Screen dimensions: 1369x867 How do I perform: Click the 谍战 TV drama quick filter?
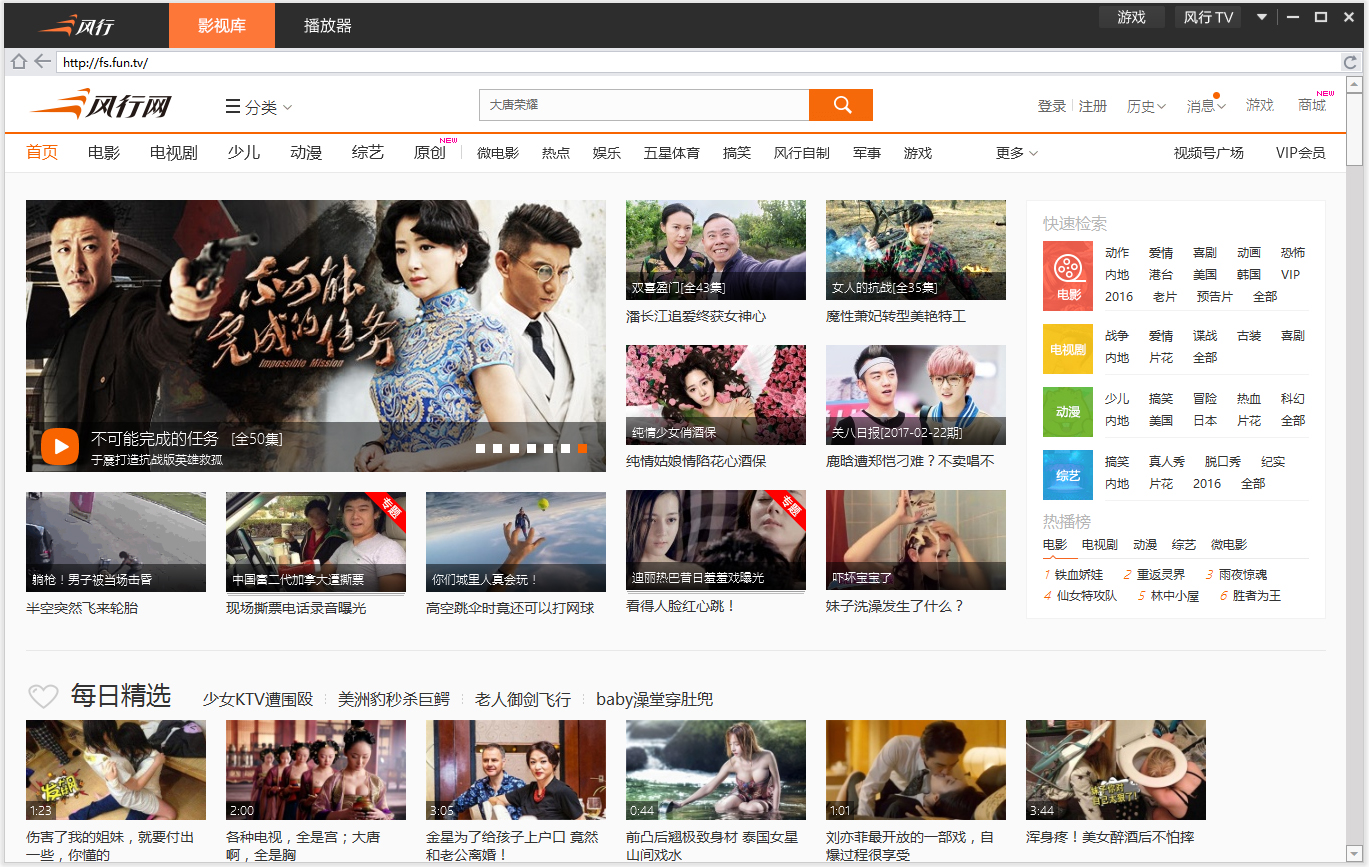1205,336
